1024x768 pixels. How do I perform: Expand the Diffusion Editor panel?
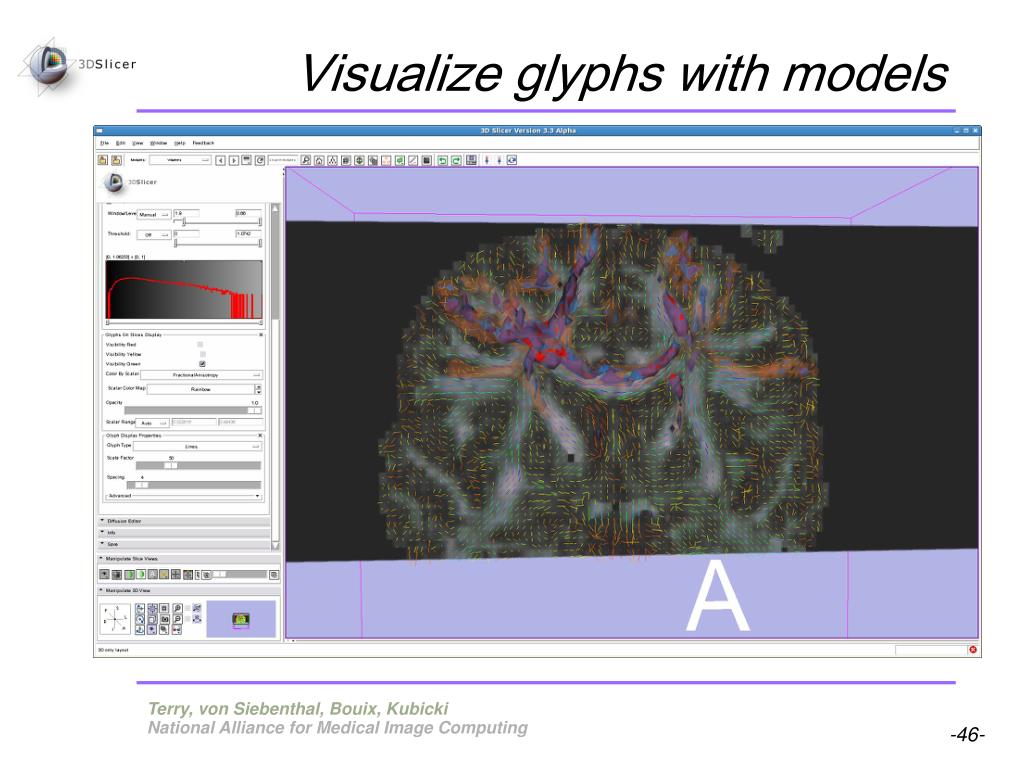184,520
